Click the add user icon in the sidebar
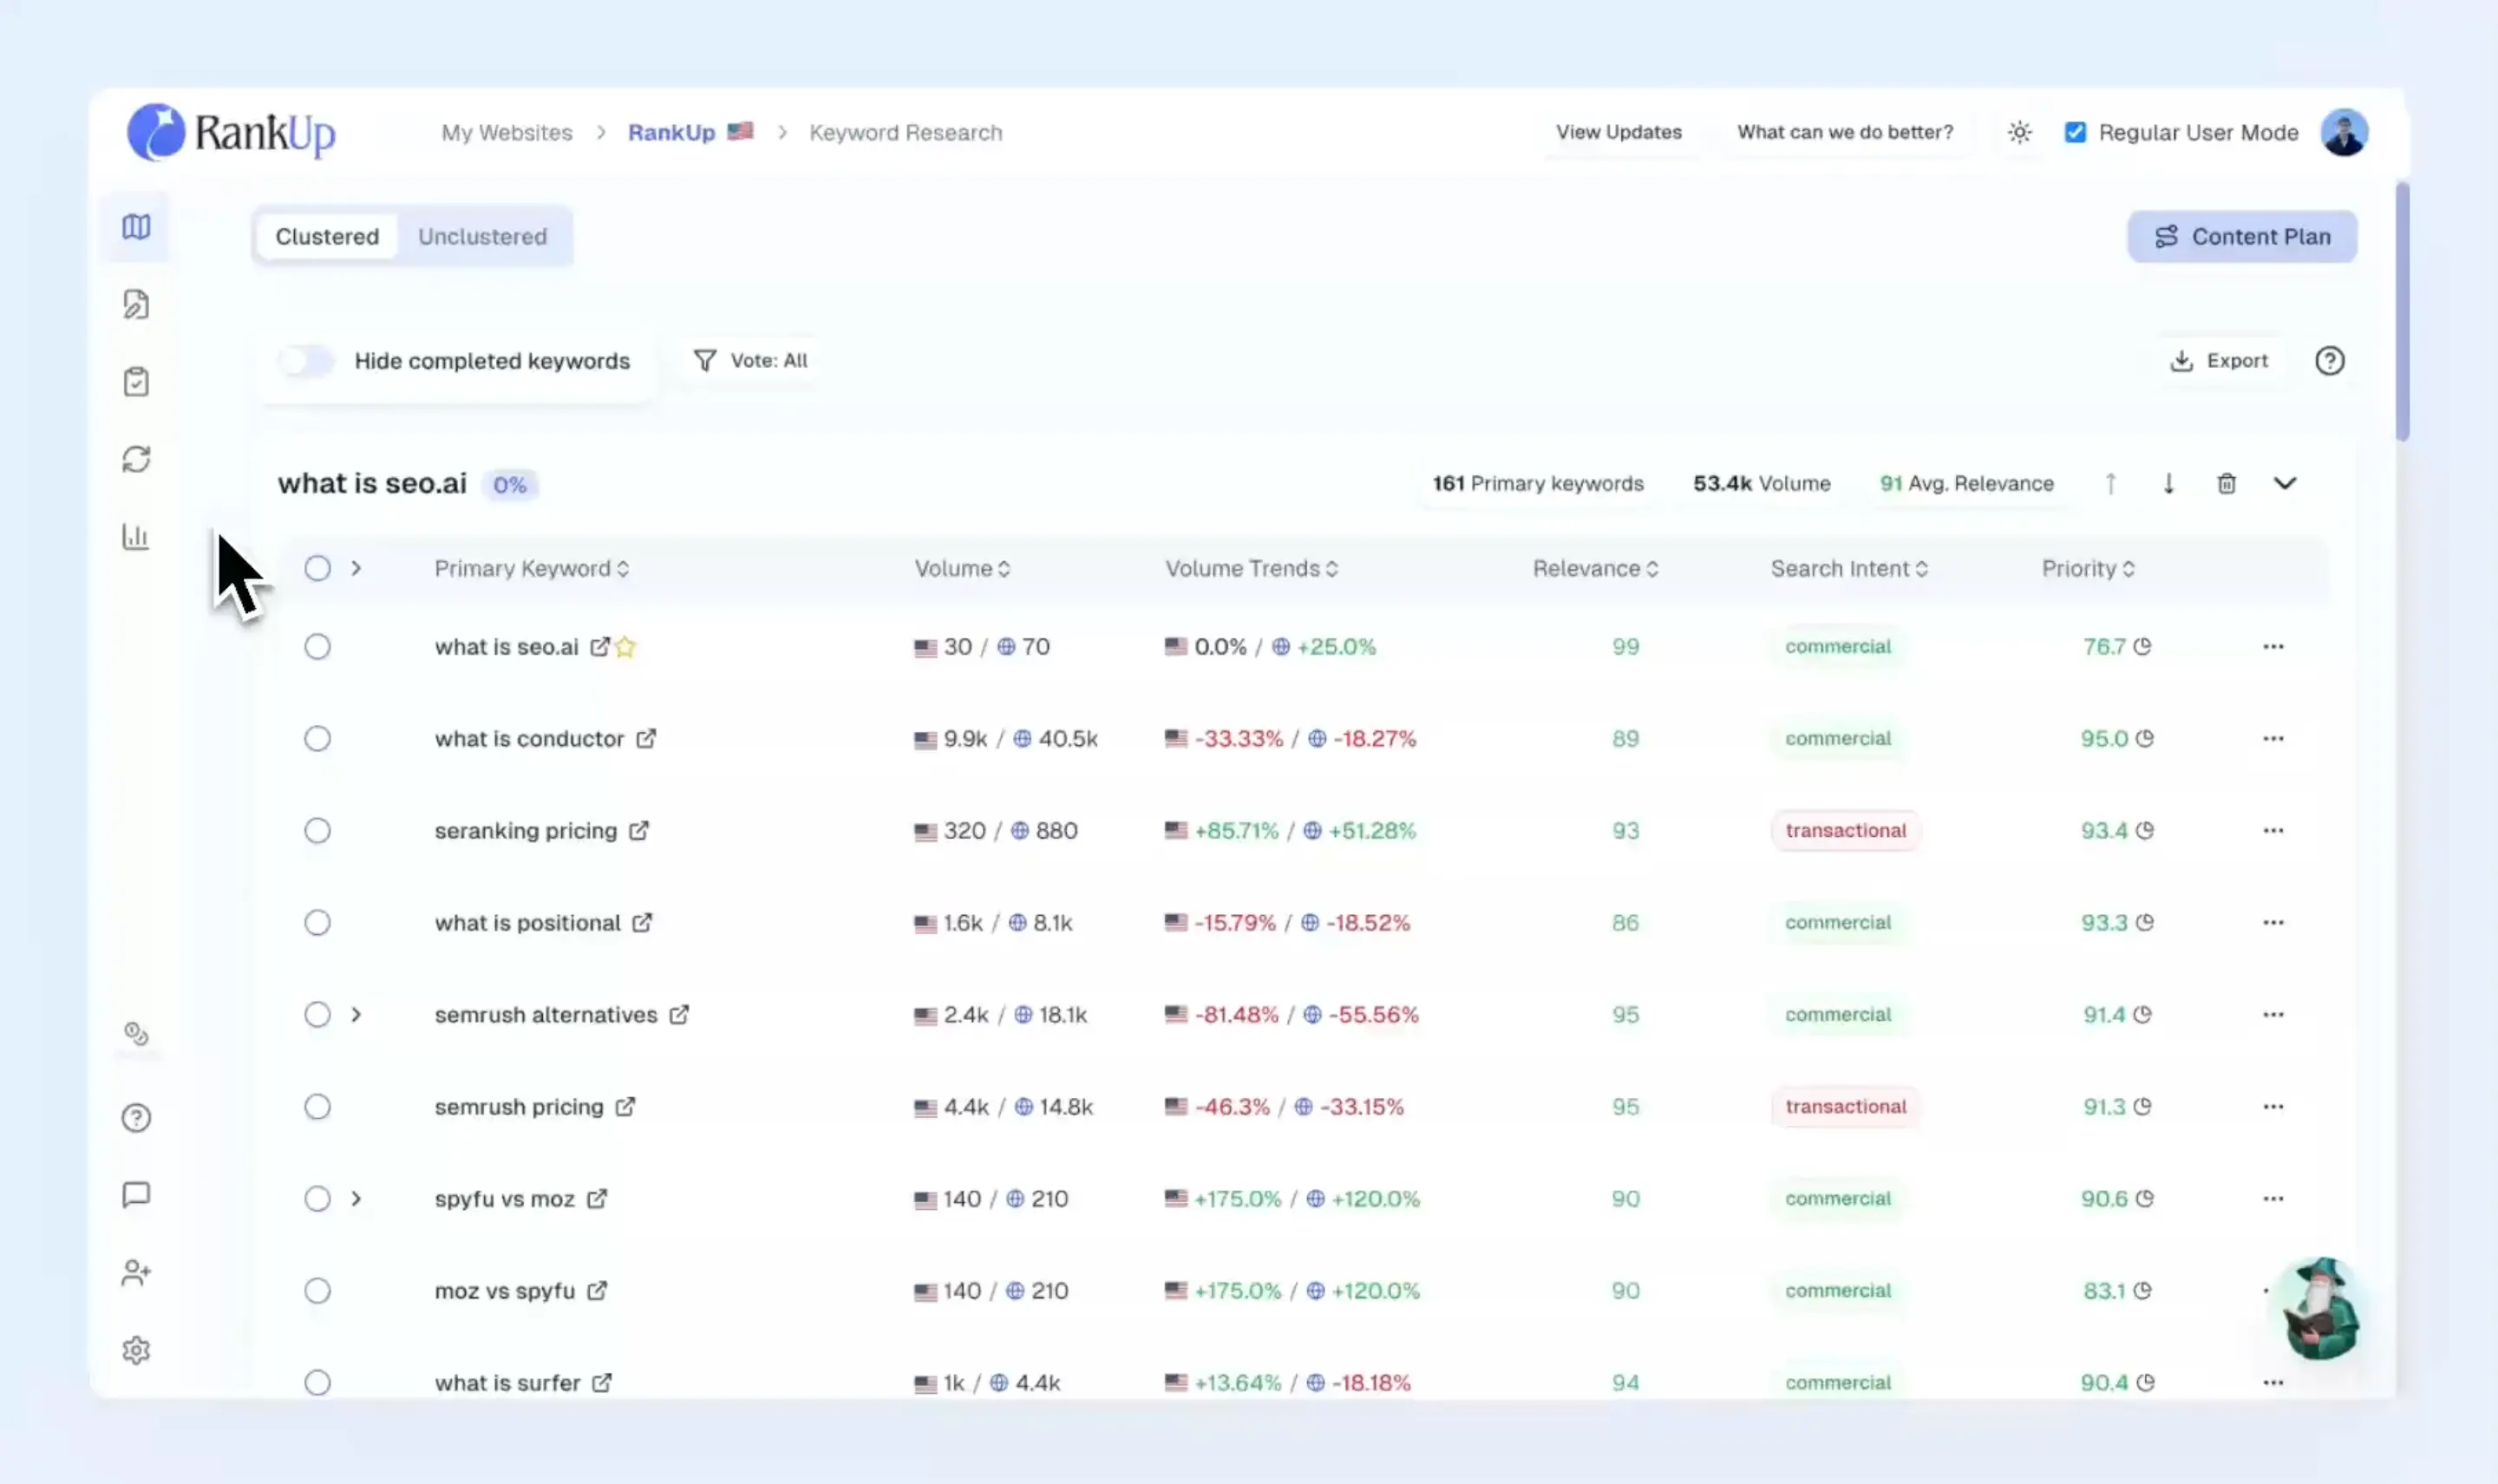Viewport: 2498px width, 1484px height. pyautogui.click(x=136, y=1273)
